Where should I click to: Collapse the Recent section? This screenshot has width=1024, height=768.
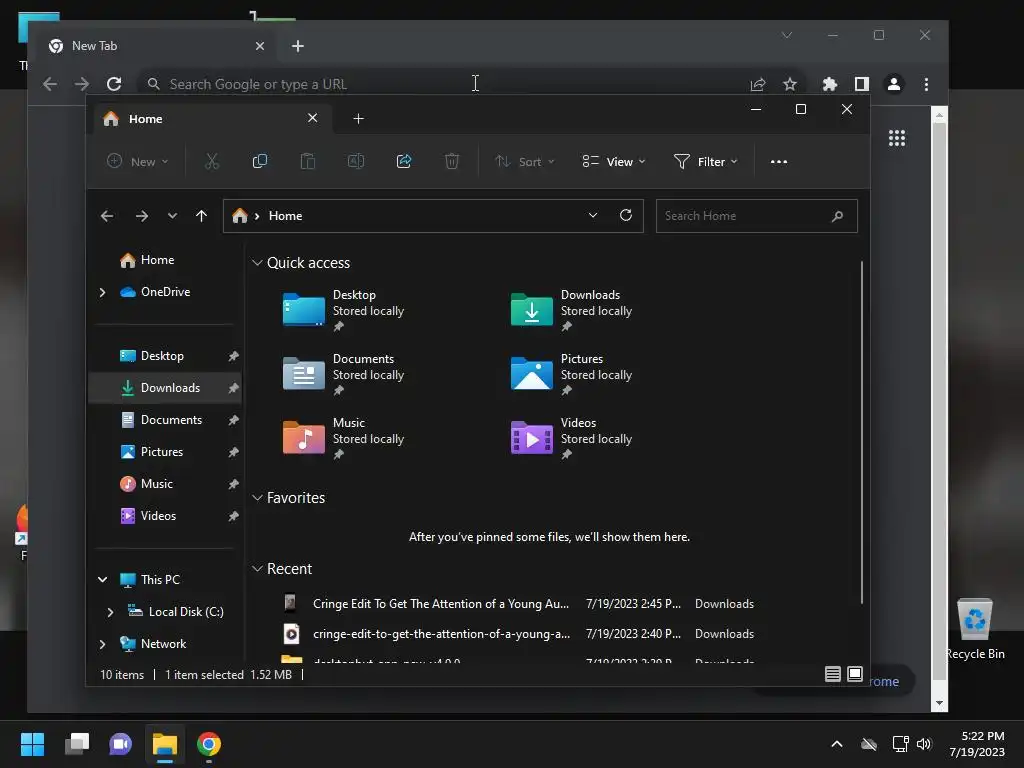257,569
